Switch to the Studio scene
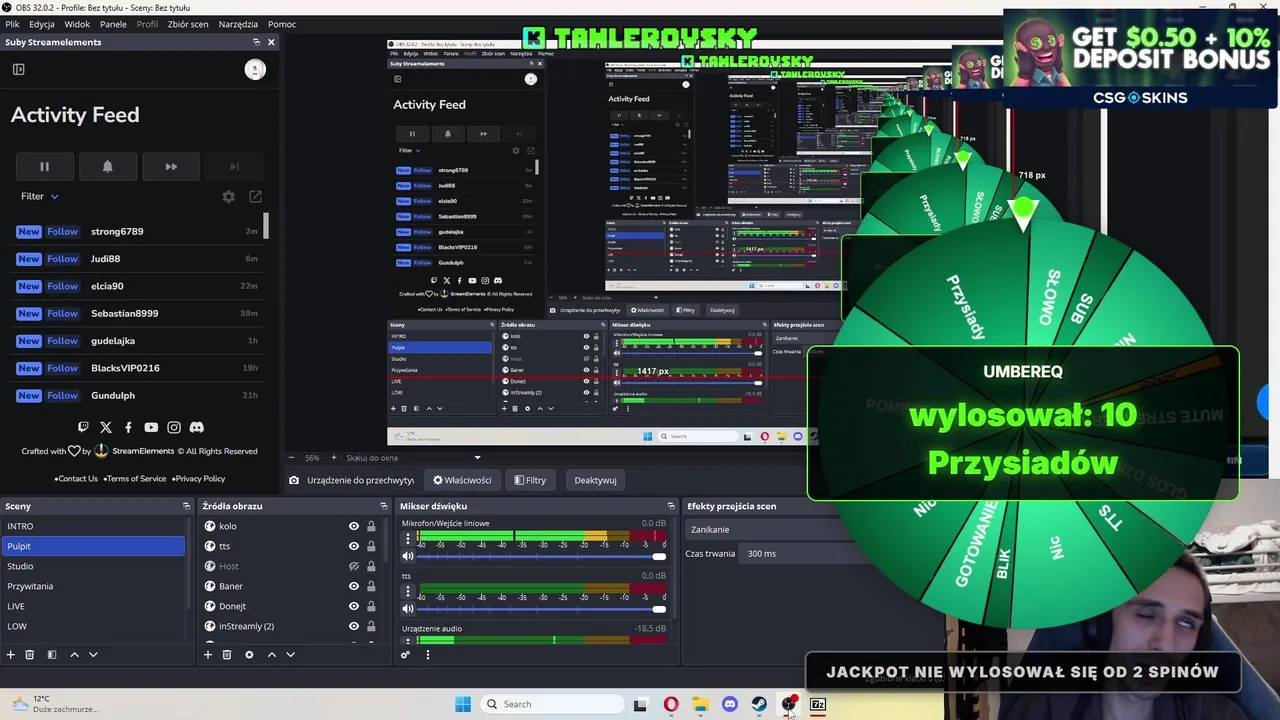This screenshot has height=720, width=1280. [x=93, y=566]
